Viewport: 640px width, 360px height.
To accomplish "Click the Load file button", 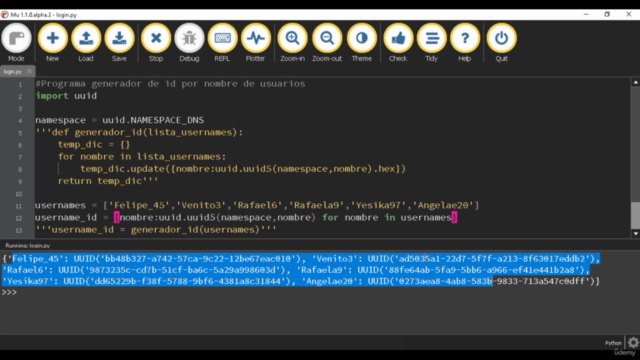I will tap(86, 42).
